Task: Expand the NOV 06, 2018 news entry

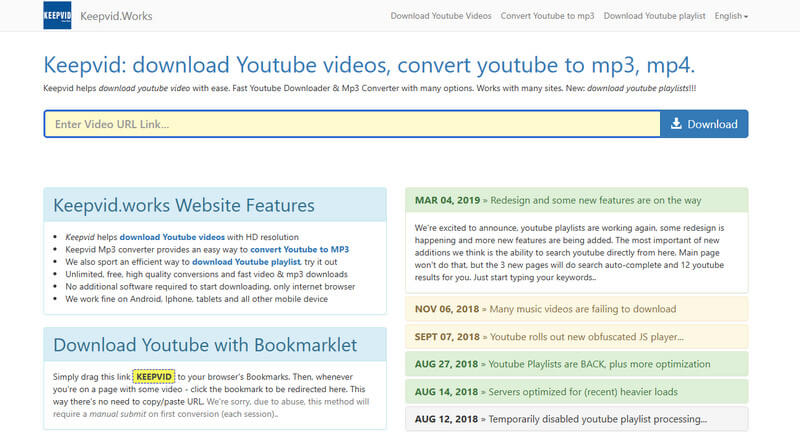Action: point(577,309)
